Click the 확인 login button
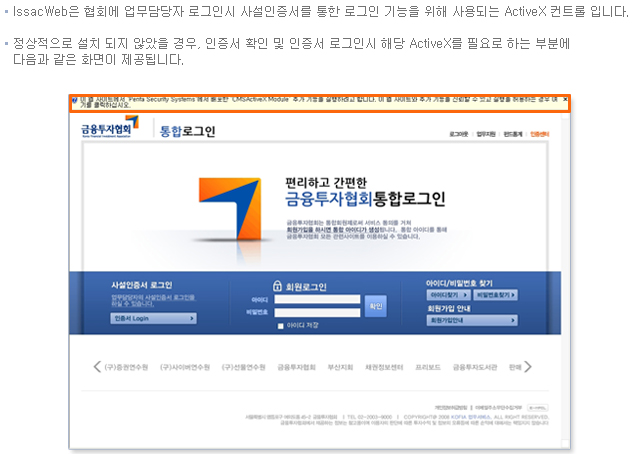Viewport: 636px width, 454px height. pyautogui.click(x=376, y=306)
